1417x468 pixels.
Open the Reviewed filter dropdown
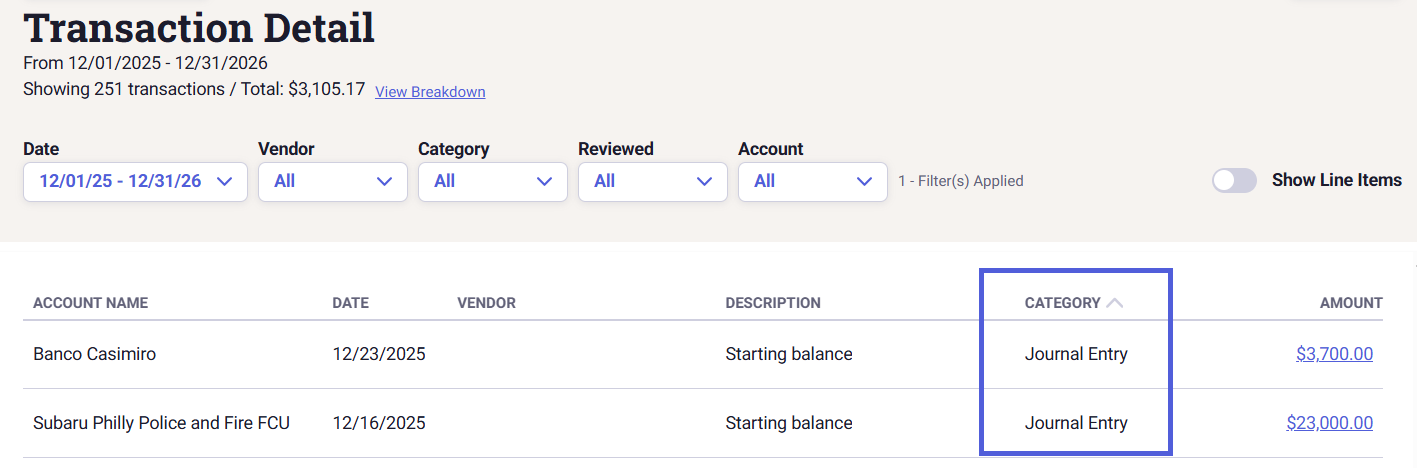click(x=652, y=182)
